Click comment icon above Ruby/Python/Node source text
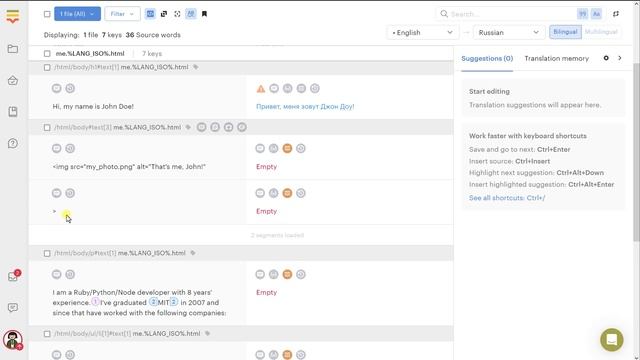 57,274
